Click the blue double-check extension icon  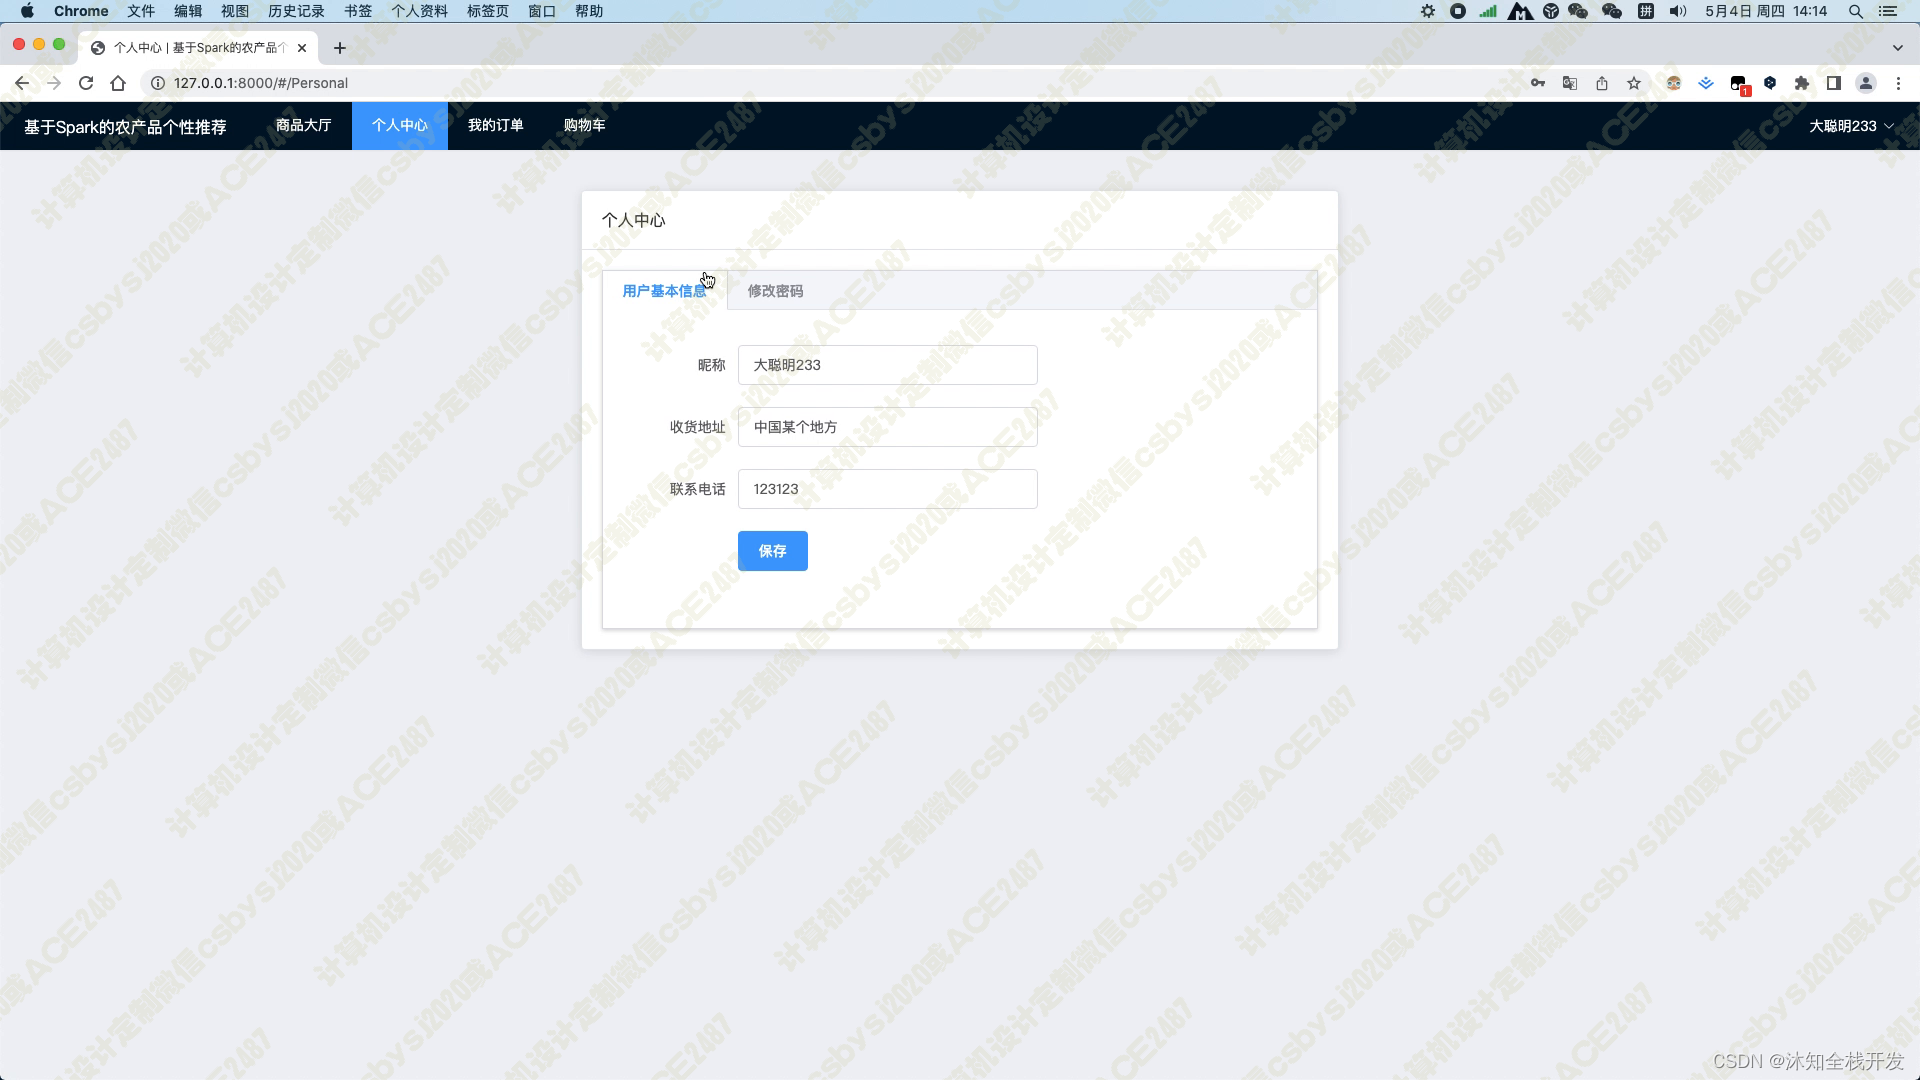pyautogui.click(x=1706, y=83)
